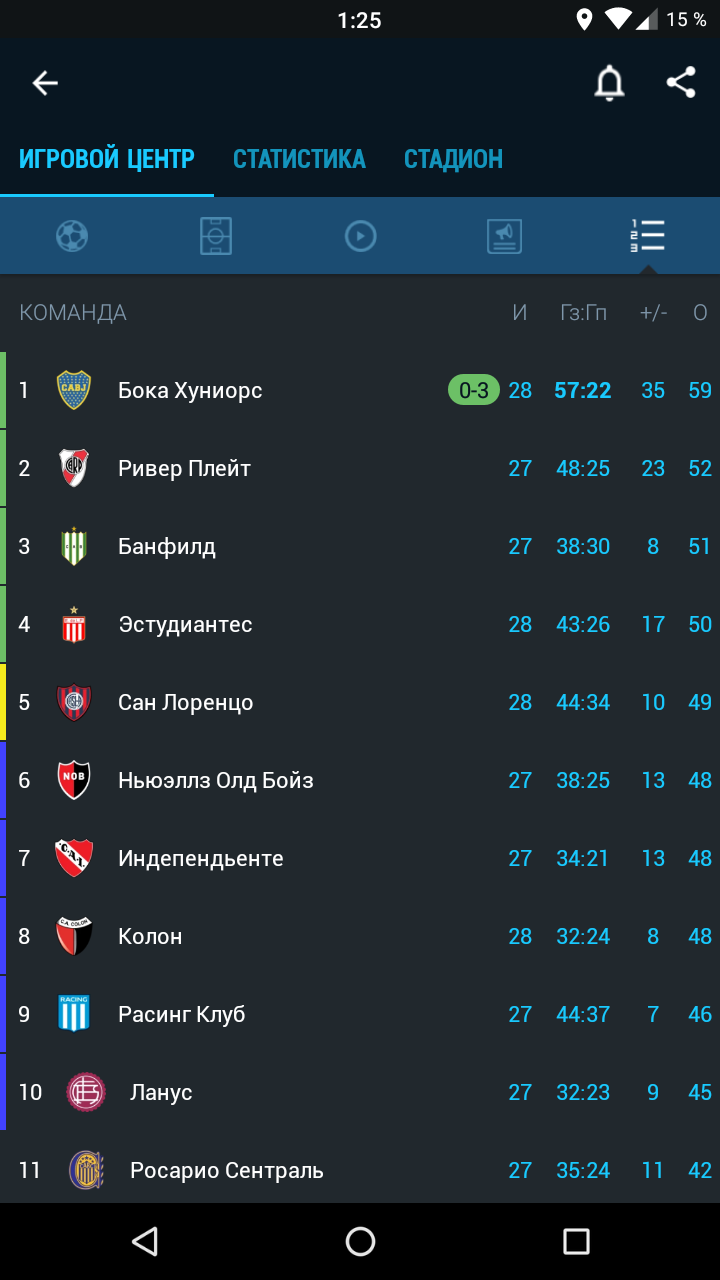Tap the Ланус club logo

pos(85,1092)
